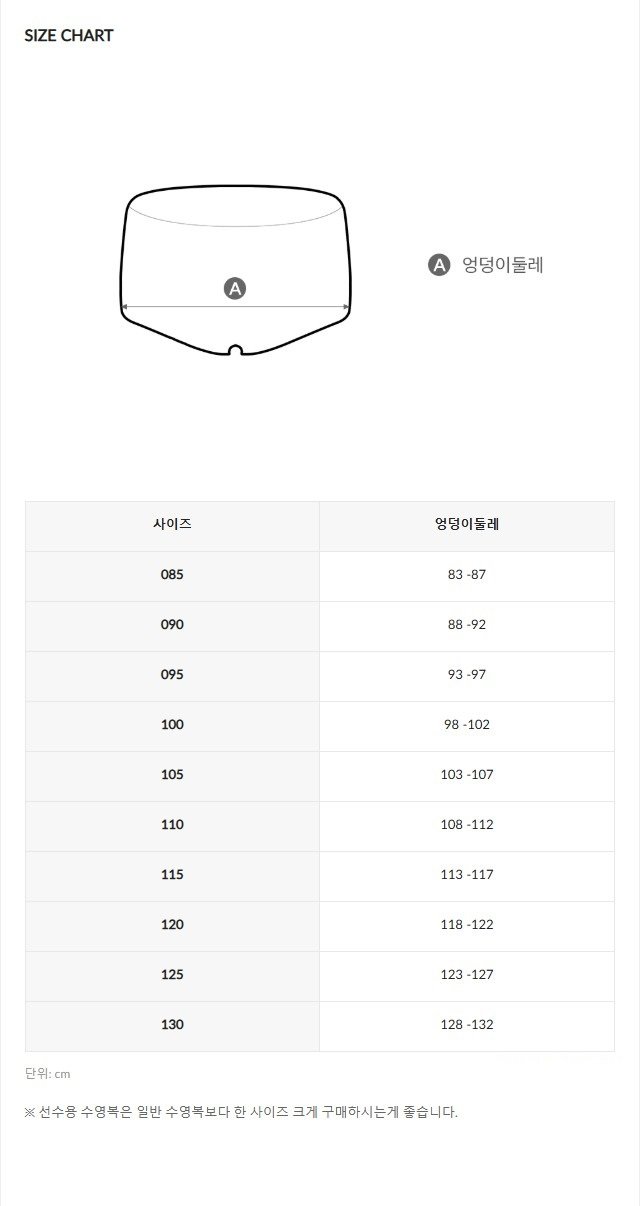Click the A legend badge beside 엉덩이둘레
This screenshot has width=640, height=1206.
[x=439, y=265]
